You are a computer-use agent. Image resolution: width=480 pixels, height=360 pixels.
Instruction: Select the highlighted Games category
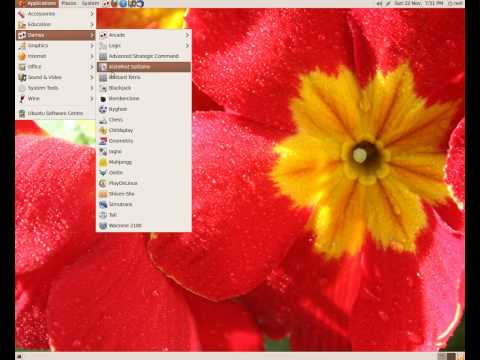coord(56,35)
